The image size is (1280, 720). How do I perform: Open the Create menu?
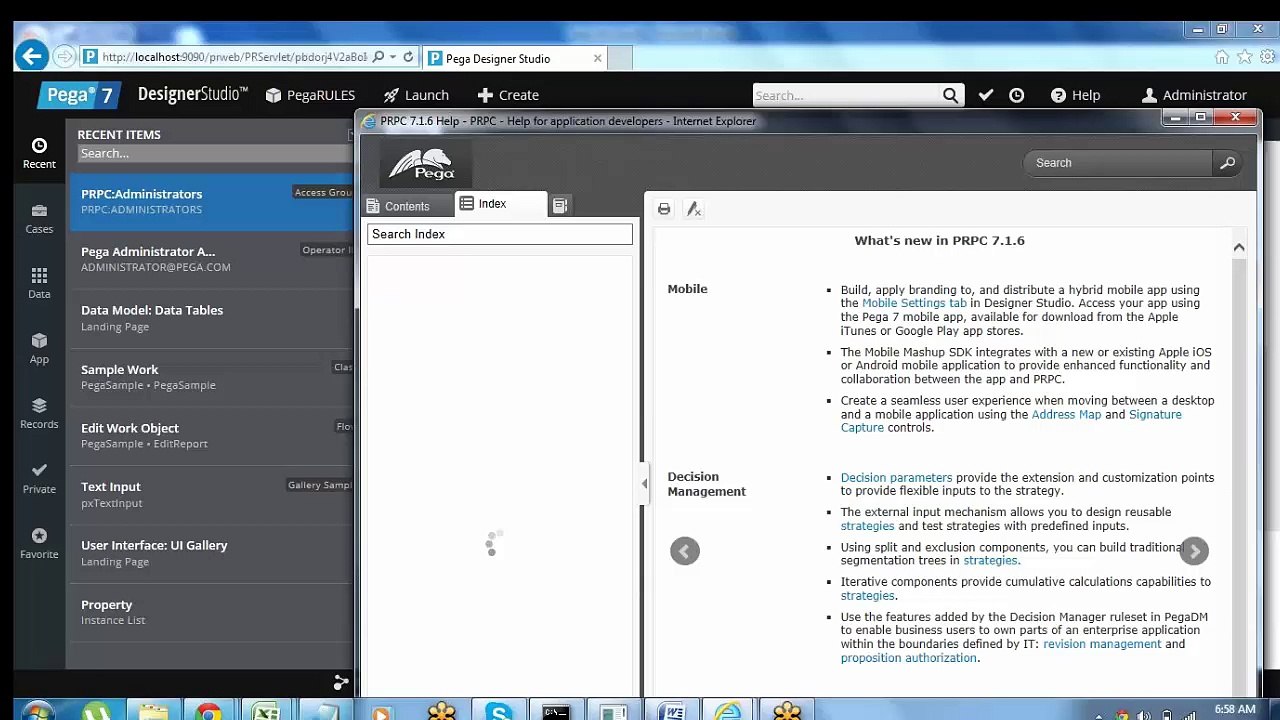point(508,95)
